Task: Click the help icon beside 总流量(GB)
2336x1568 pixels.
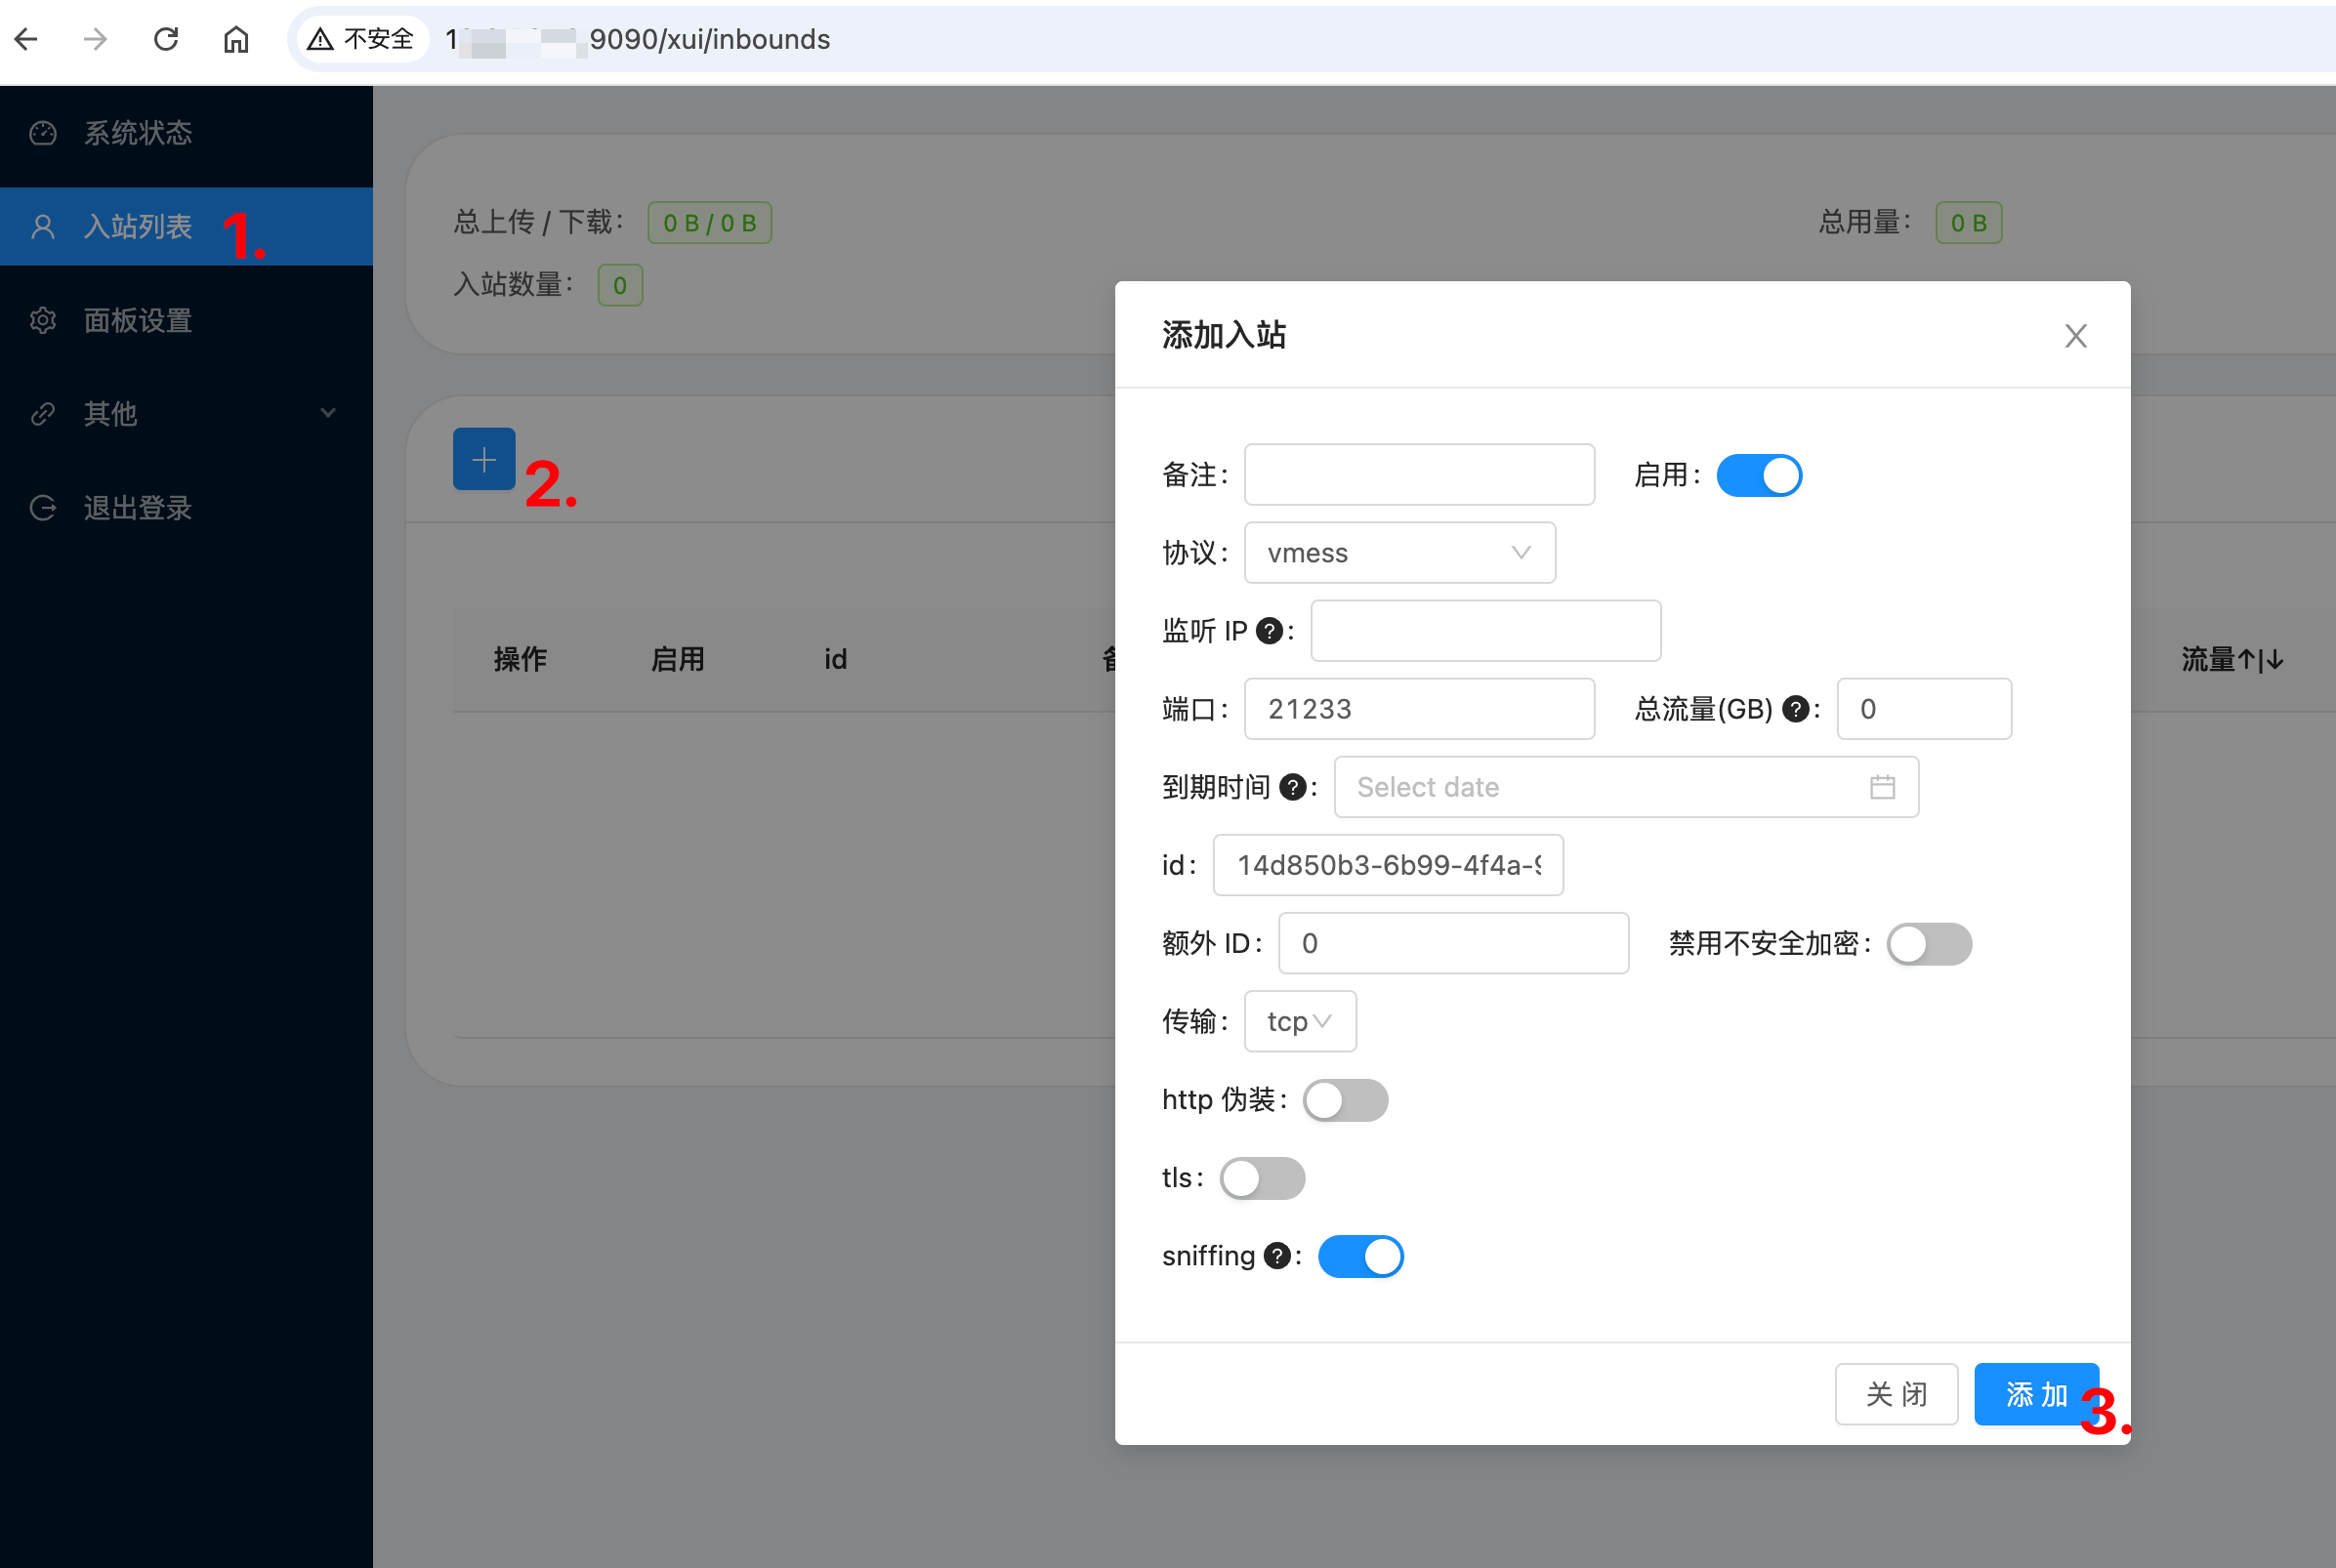Action: 1795,709
